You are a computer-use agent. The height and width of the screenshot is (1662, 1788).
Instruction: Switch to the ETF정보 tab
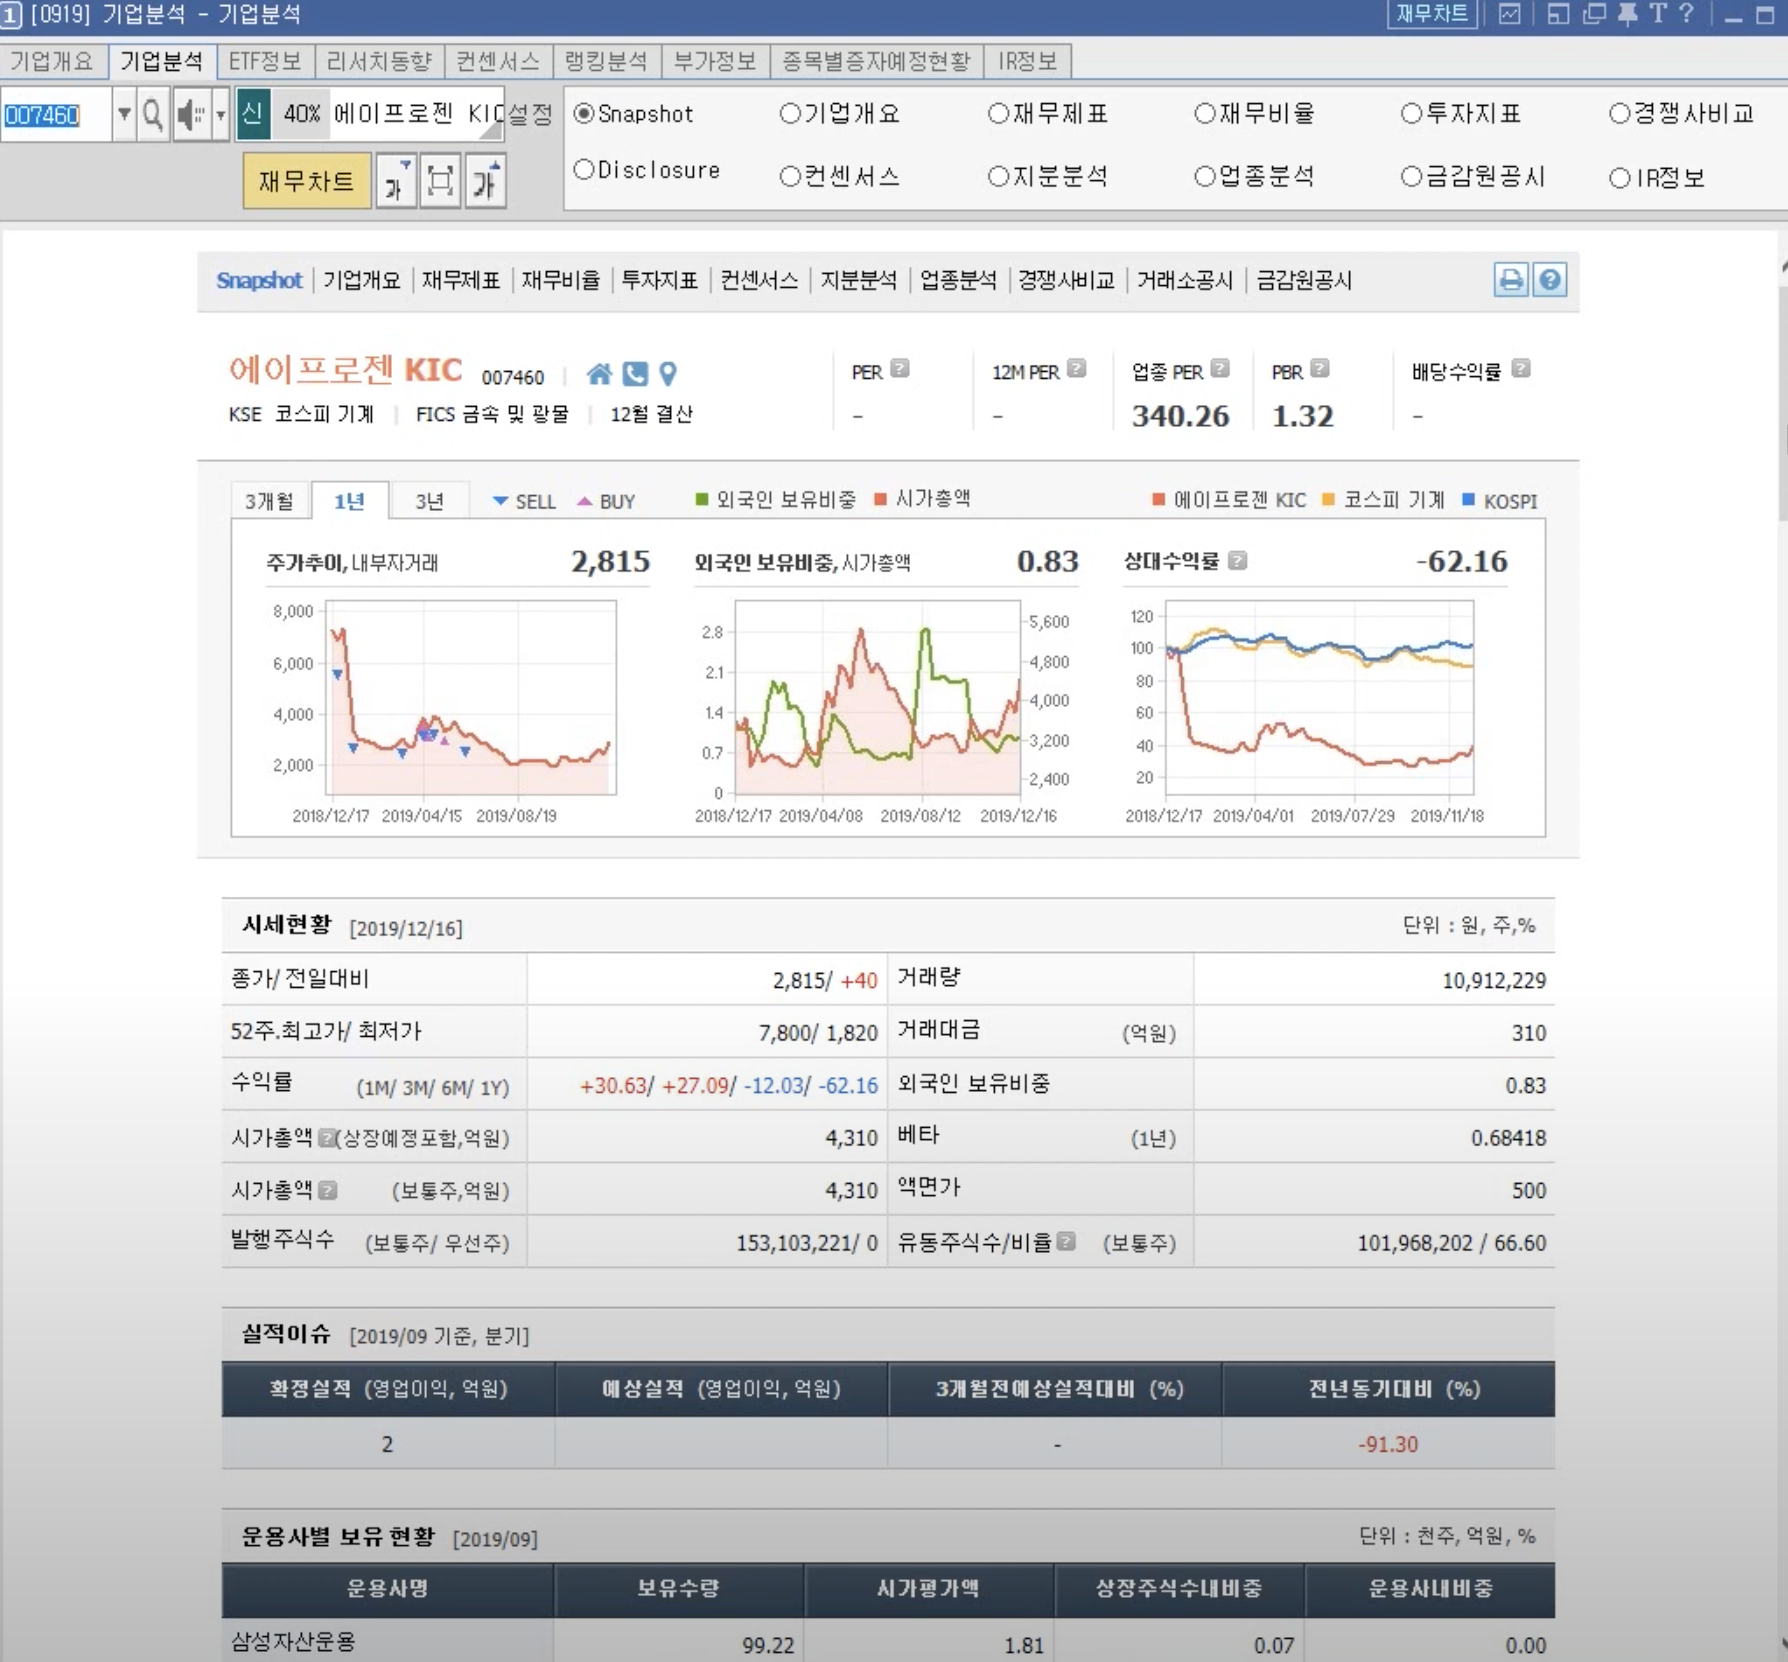click(265, 61)
